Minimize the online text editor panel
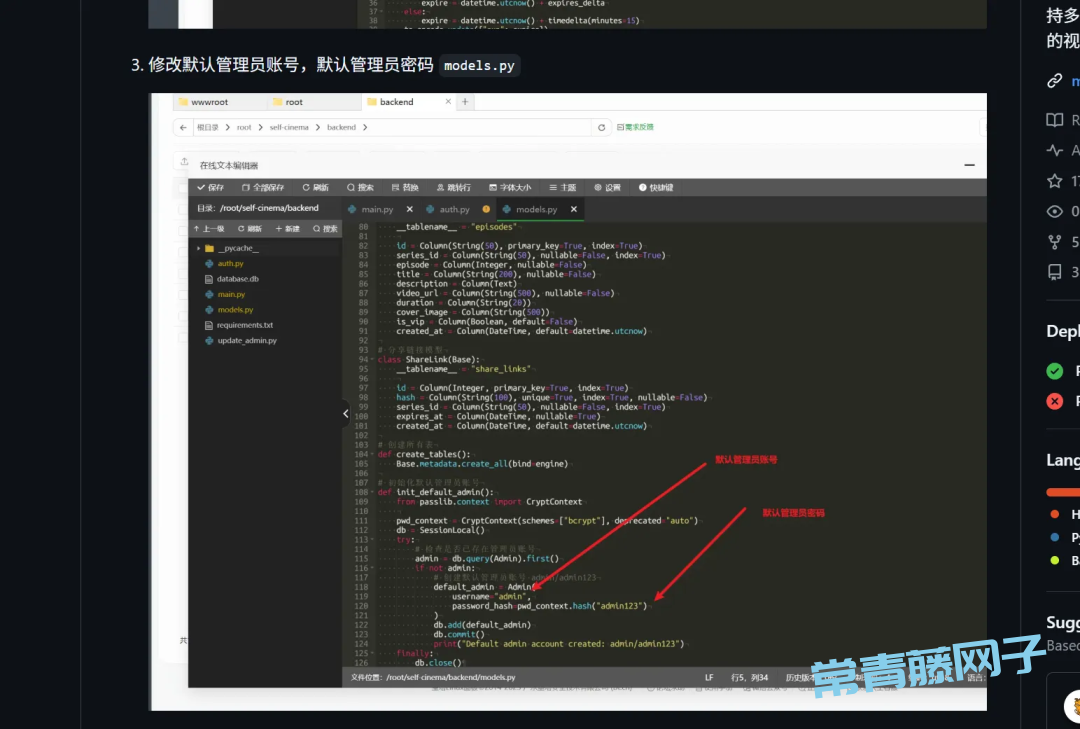 (968, 165)
